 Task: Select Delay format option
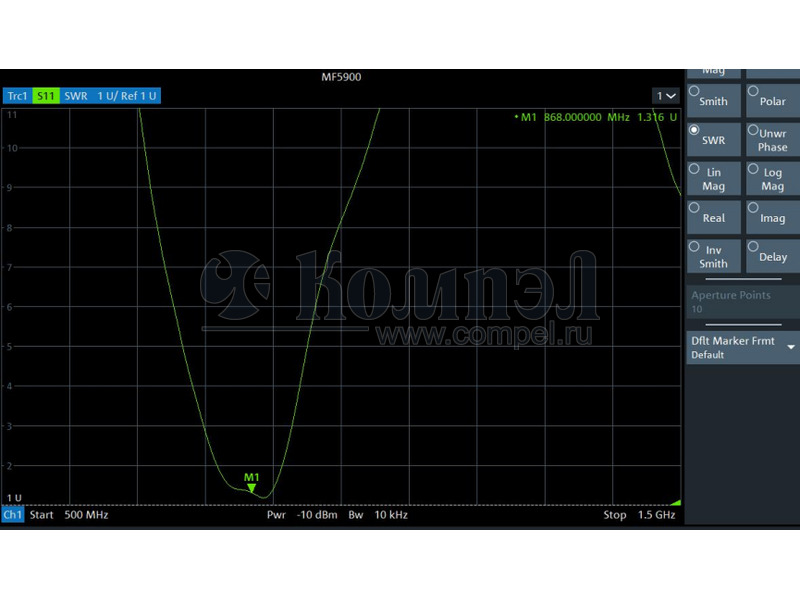pos(772,256)
